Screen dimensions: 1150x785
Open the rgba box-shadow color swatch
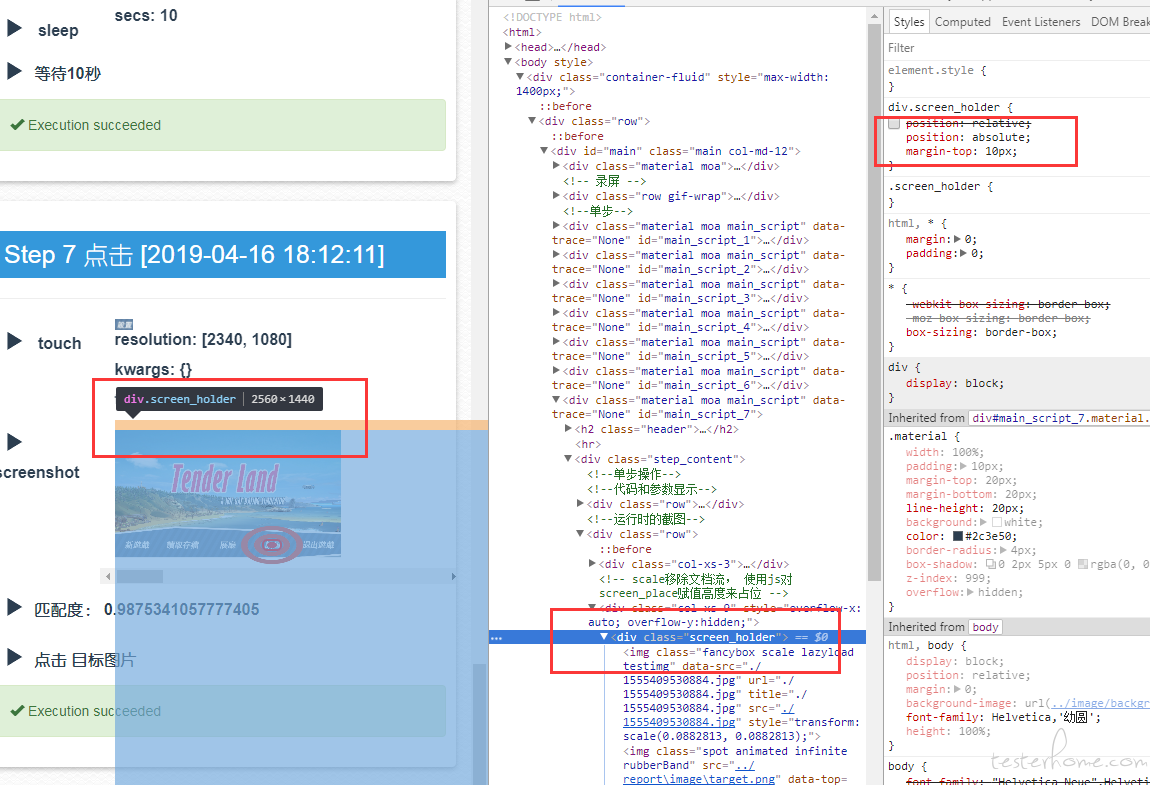tap(1083, 564)
